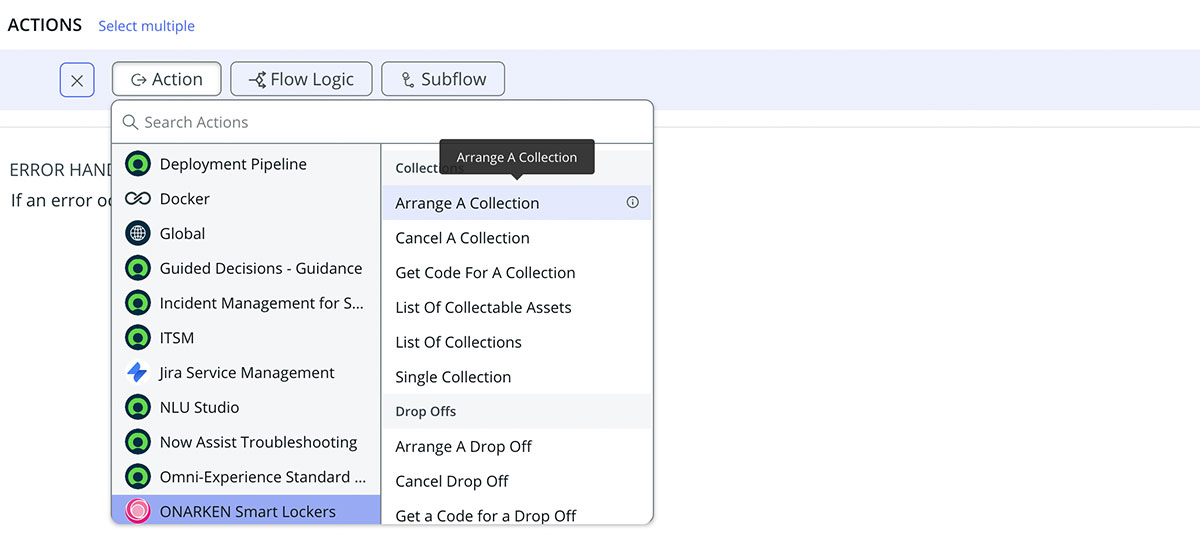This screenshot has width=1200, height=550.
Task: Click the Action button
Action: (167, 79)
